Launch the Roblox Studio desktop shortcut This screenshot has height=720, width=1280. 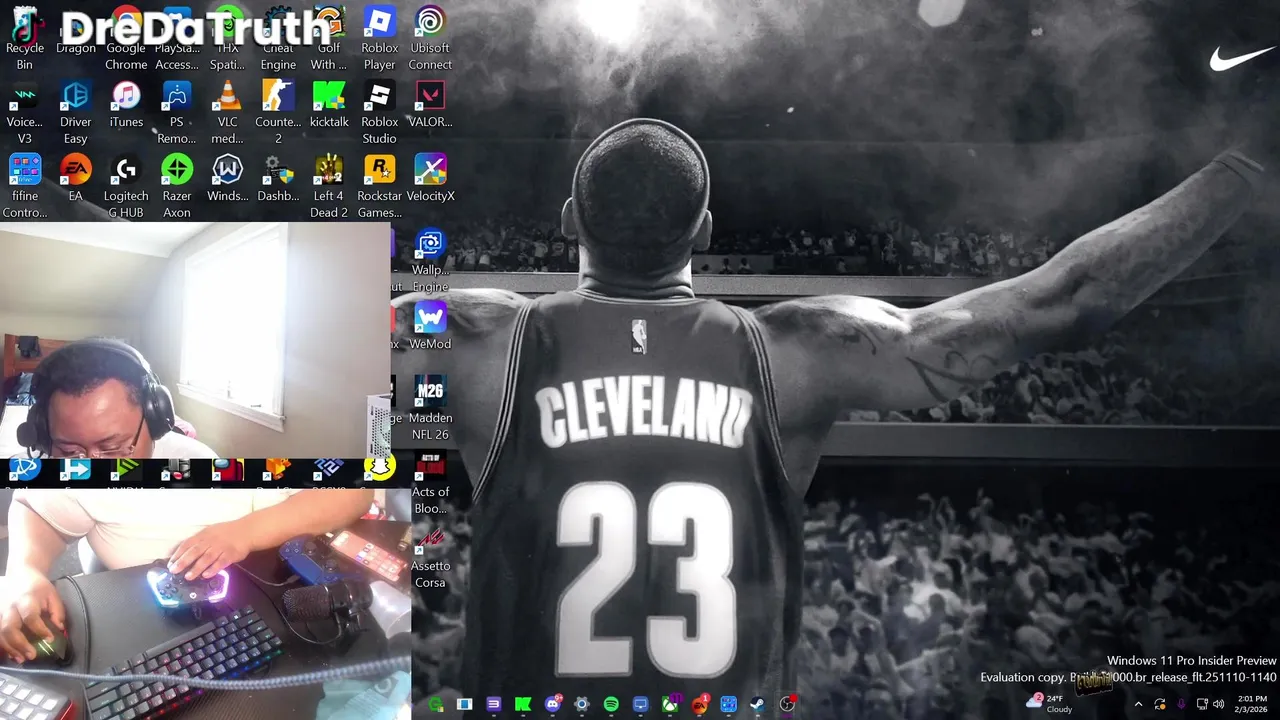click(x=380, y=113)
